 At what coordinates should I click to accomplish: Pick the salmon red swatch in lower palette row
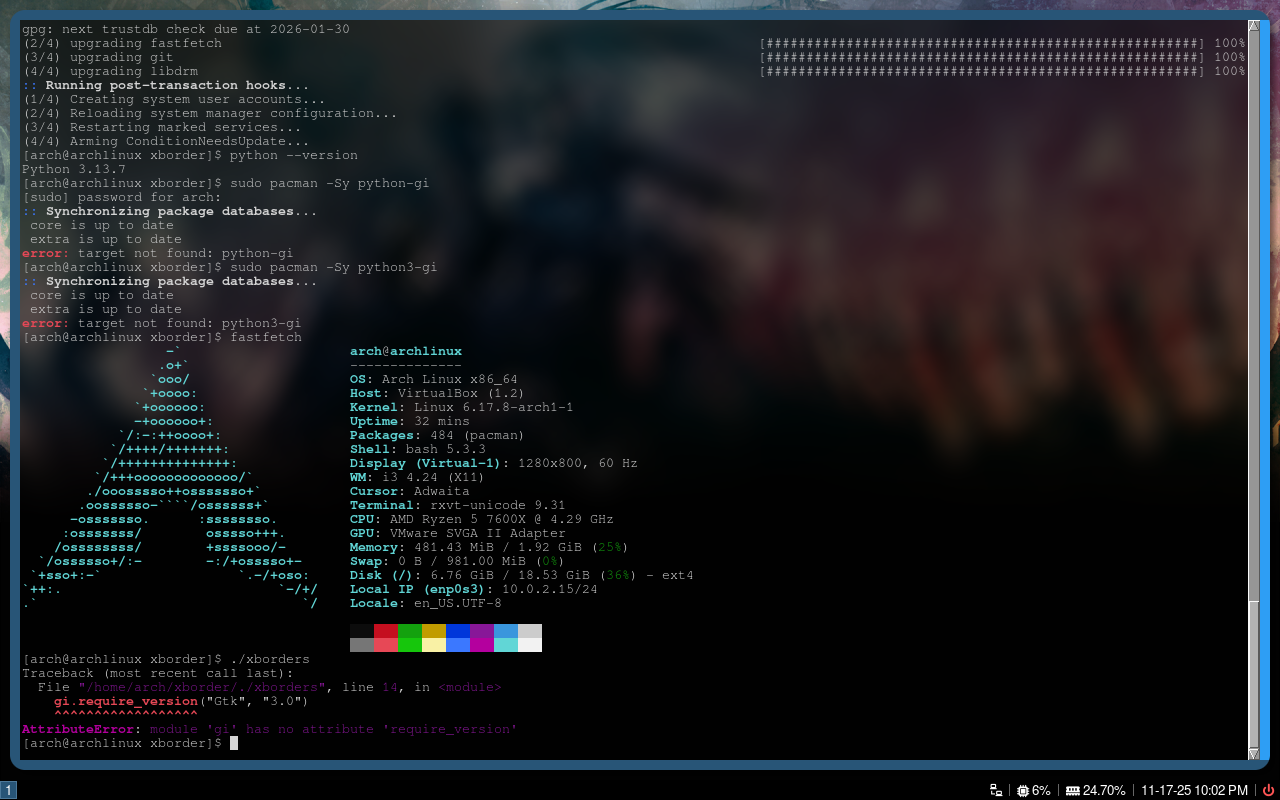(x=386, y=645)
